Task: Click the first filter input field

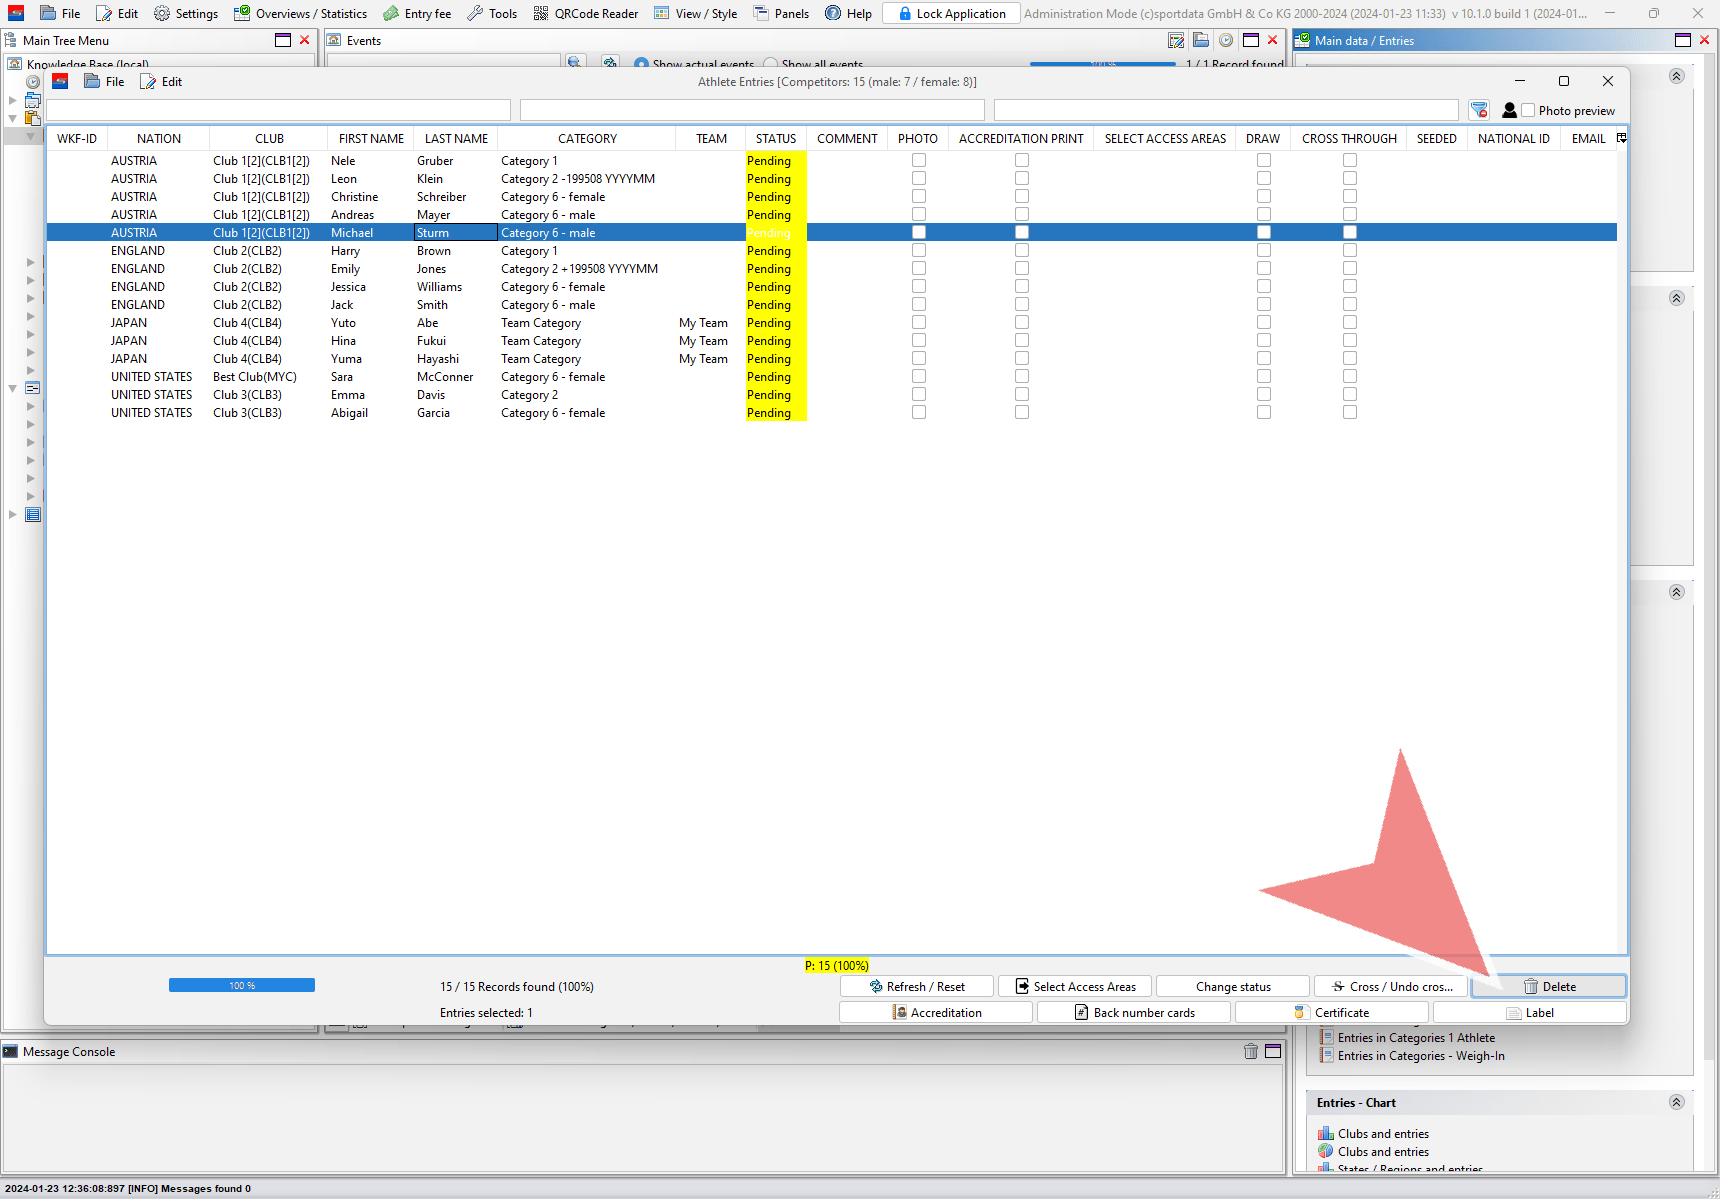Action: coord(278,110)
